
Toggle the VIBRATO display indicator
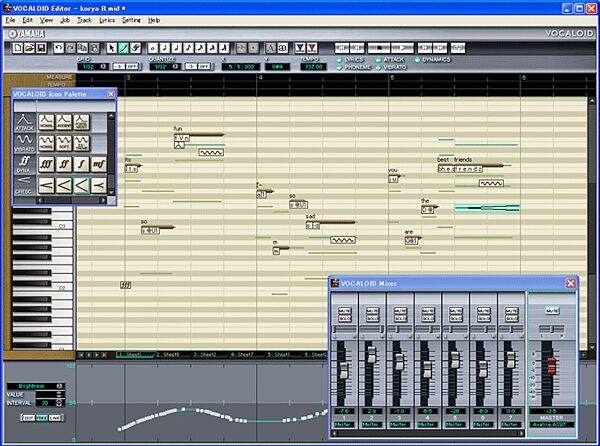(378, 67)
